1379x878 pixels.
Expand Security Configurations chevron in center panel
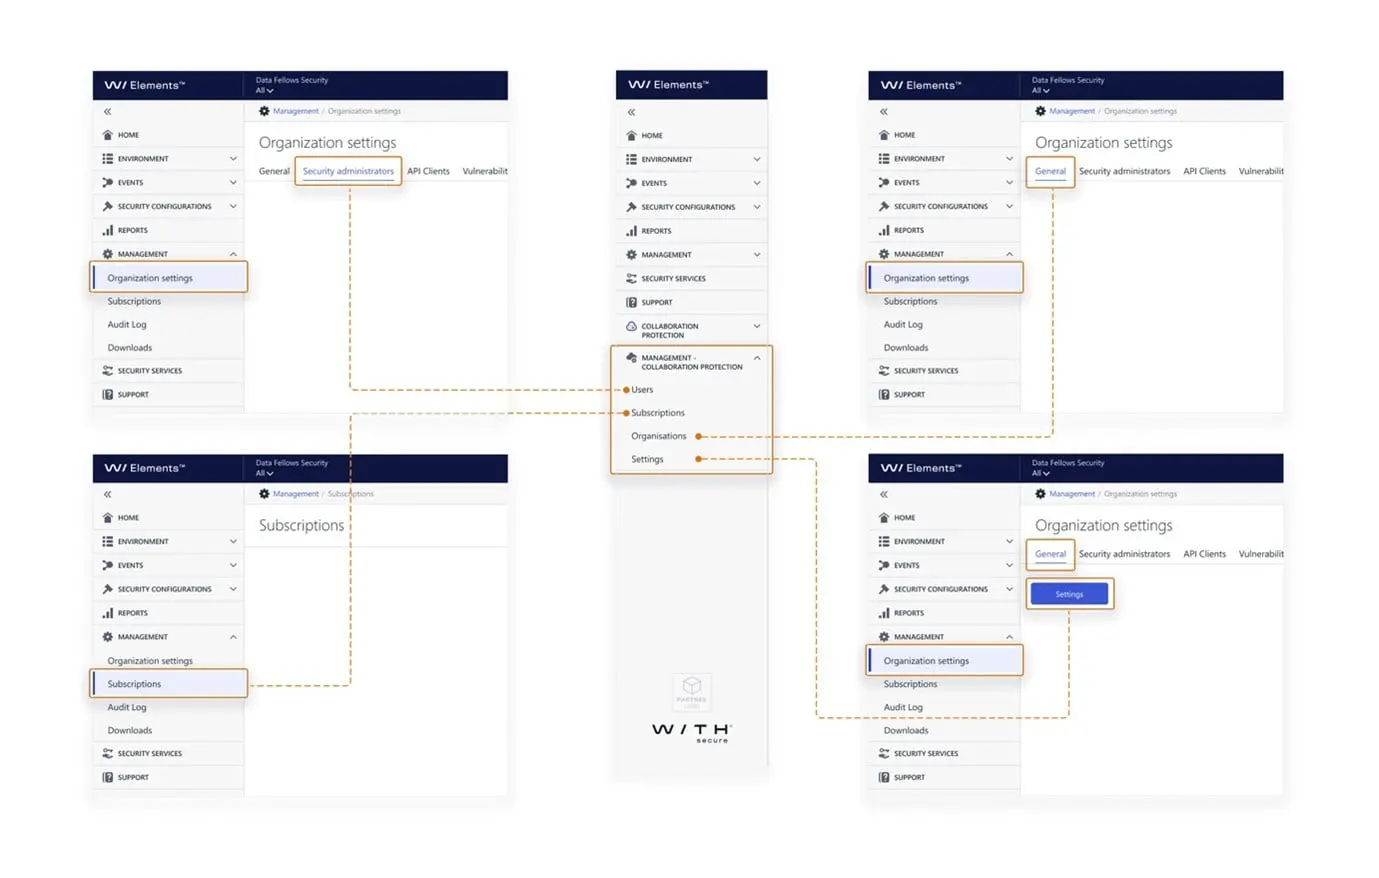pos(757,207)
